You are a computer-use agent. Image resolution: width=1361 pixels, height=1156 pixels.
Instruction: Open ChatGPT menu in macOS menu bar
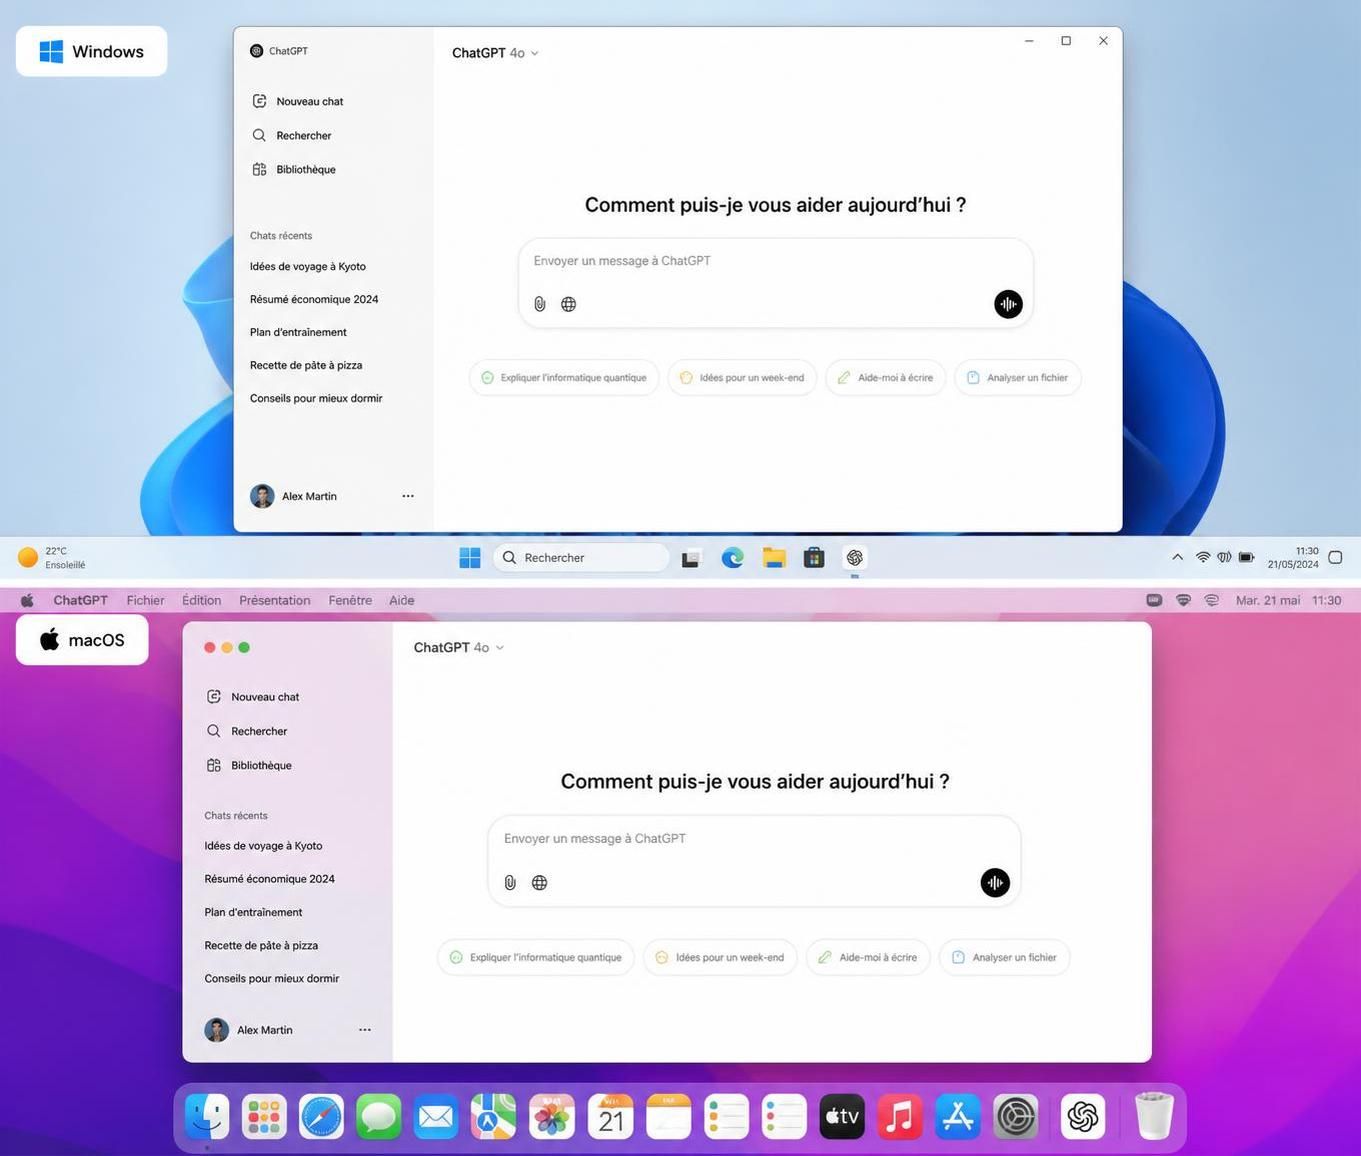click(80, 600)
